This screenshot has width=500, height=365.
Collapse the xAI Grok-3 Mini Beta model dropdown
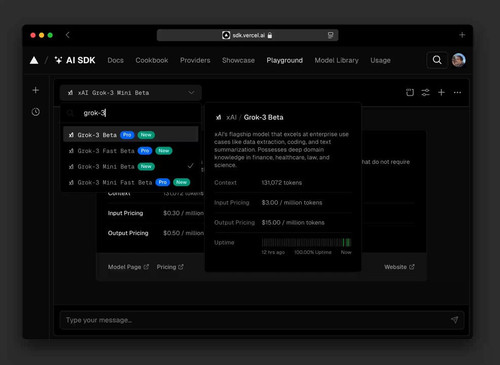click(131, 93)
